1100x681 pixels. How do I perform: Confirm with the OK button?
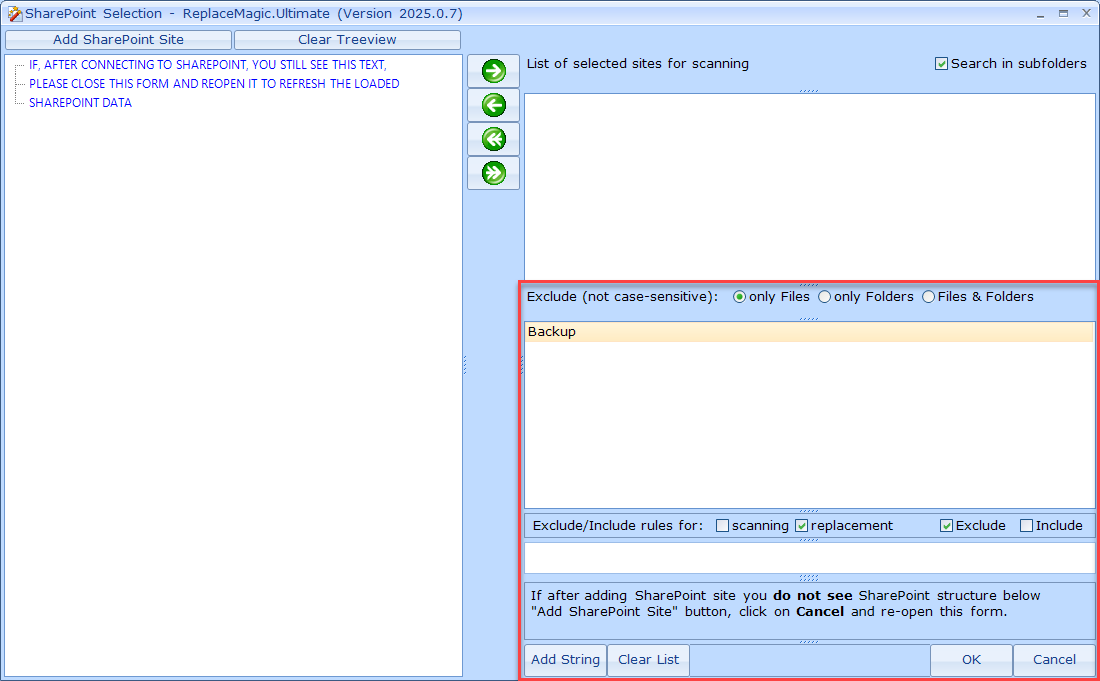[x=971, y=660]
